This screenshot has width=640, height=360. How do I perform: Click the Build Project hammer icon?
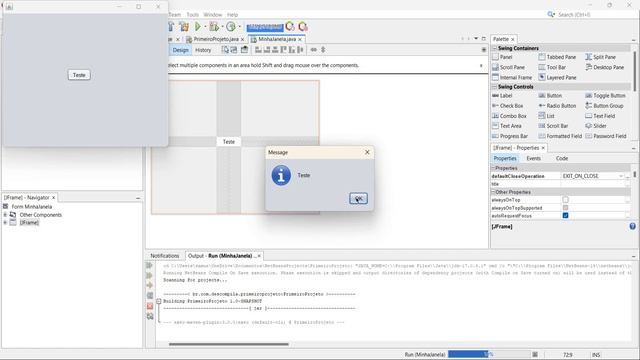point(171,27)
